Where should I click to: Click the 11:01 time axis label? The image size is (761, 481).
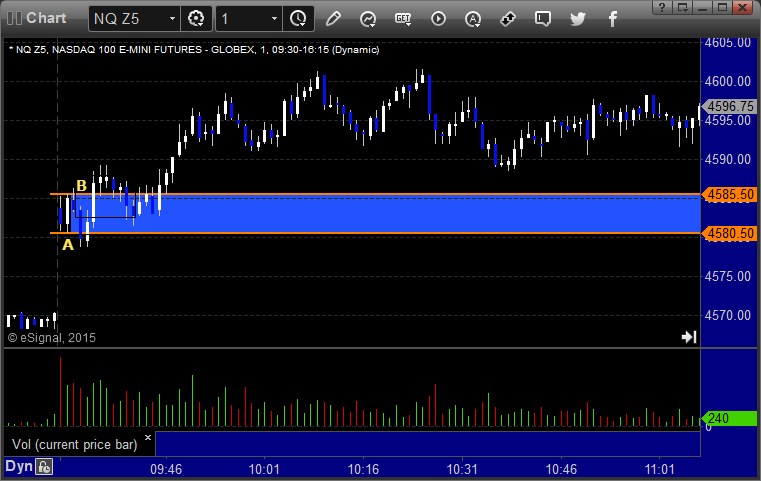click(x=660, y=469)
